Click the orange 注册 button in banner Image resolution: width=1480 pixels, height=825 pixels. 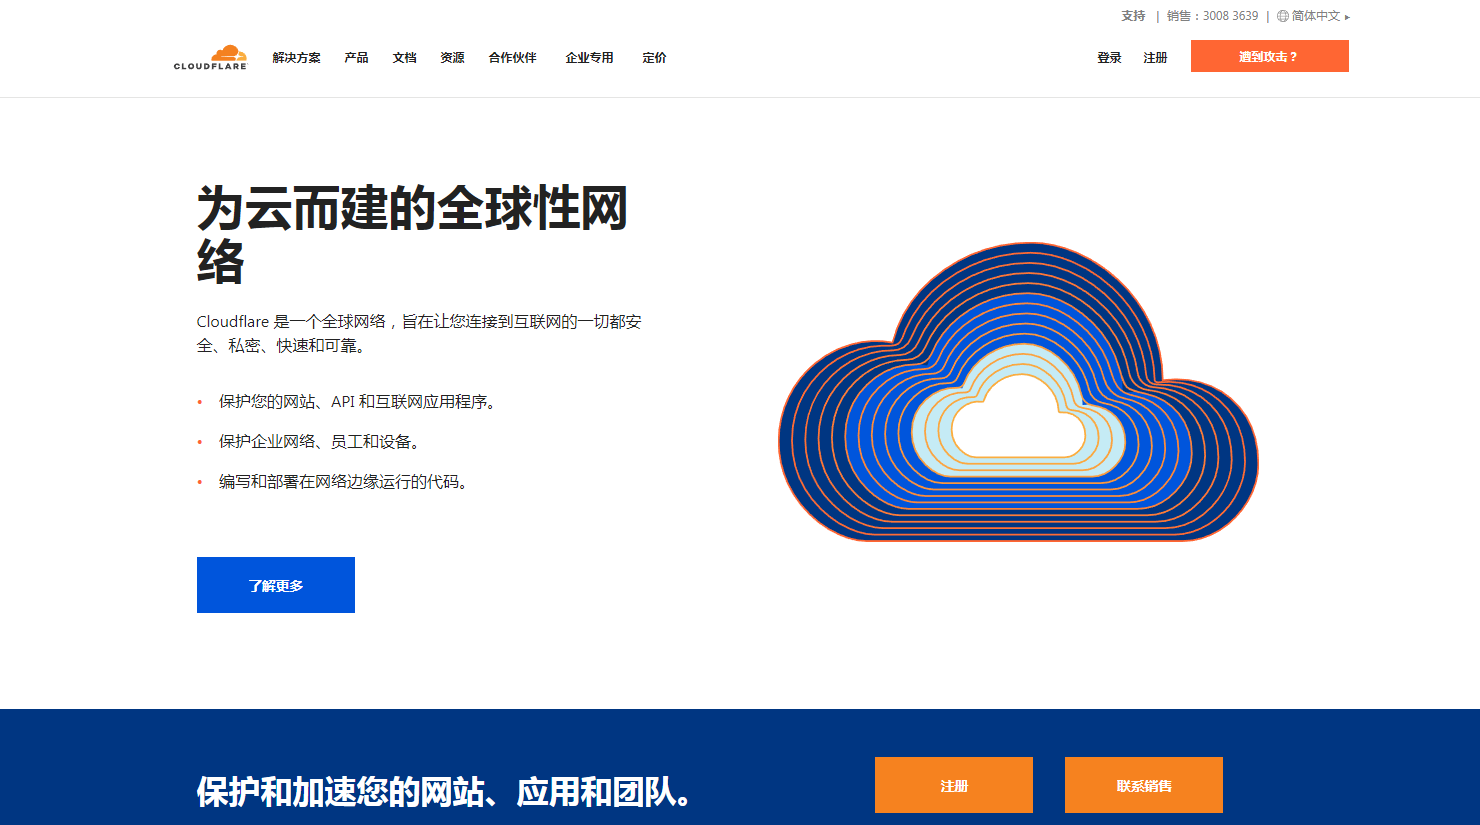pyautogui.click(x=954, y=785)
